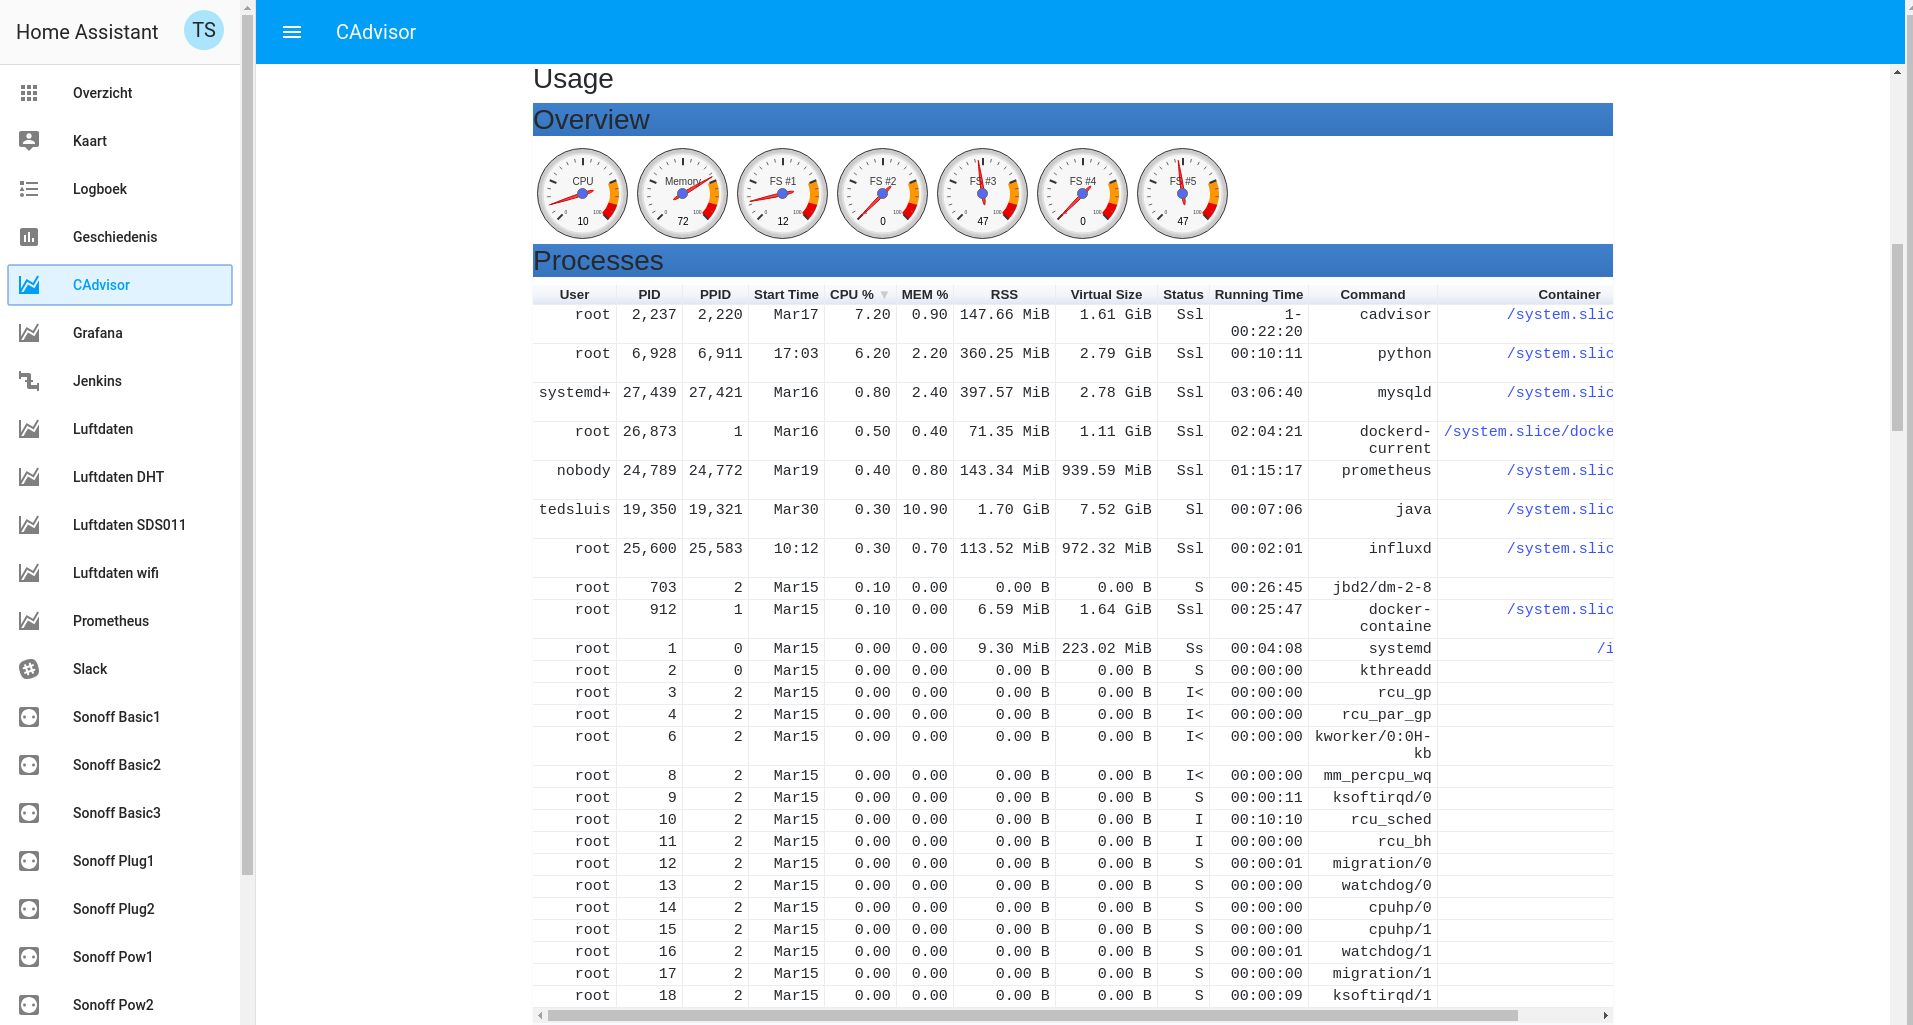This screenshot has width=1913, height=1025.
Task: Click the right arrow of horizontal scrollbar
Action: [x=1606, y=1015]
